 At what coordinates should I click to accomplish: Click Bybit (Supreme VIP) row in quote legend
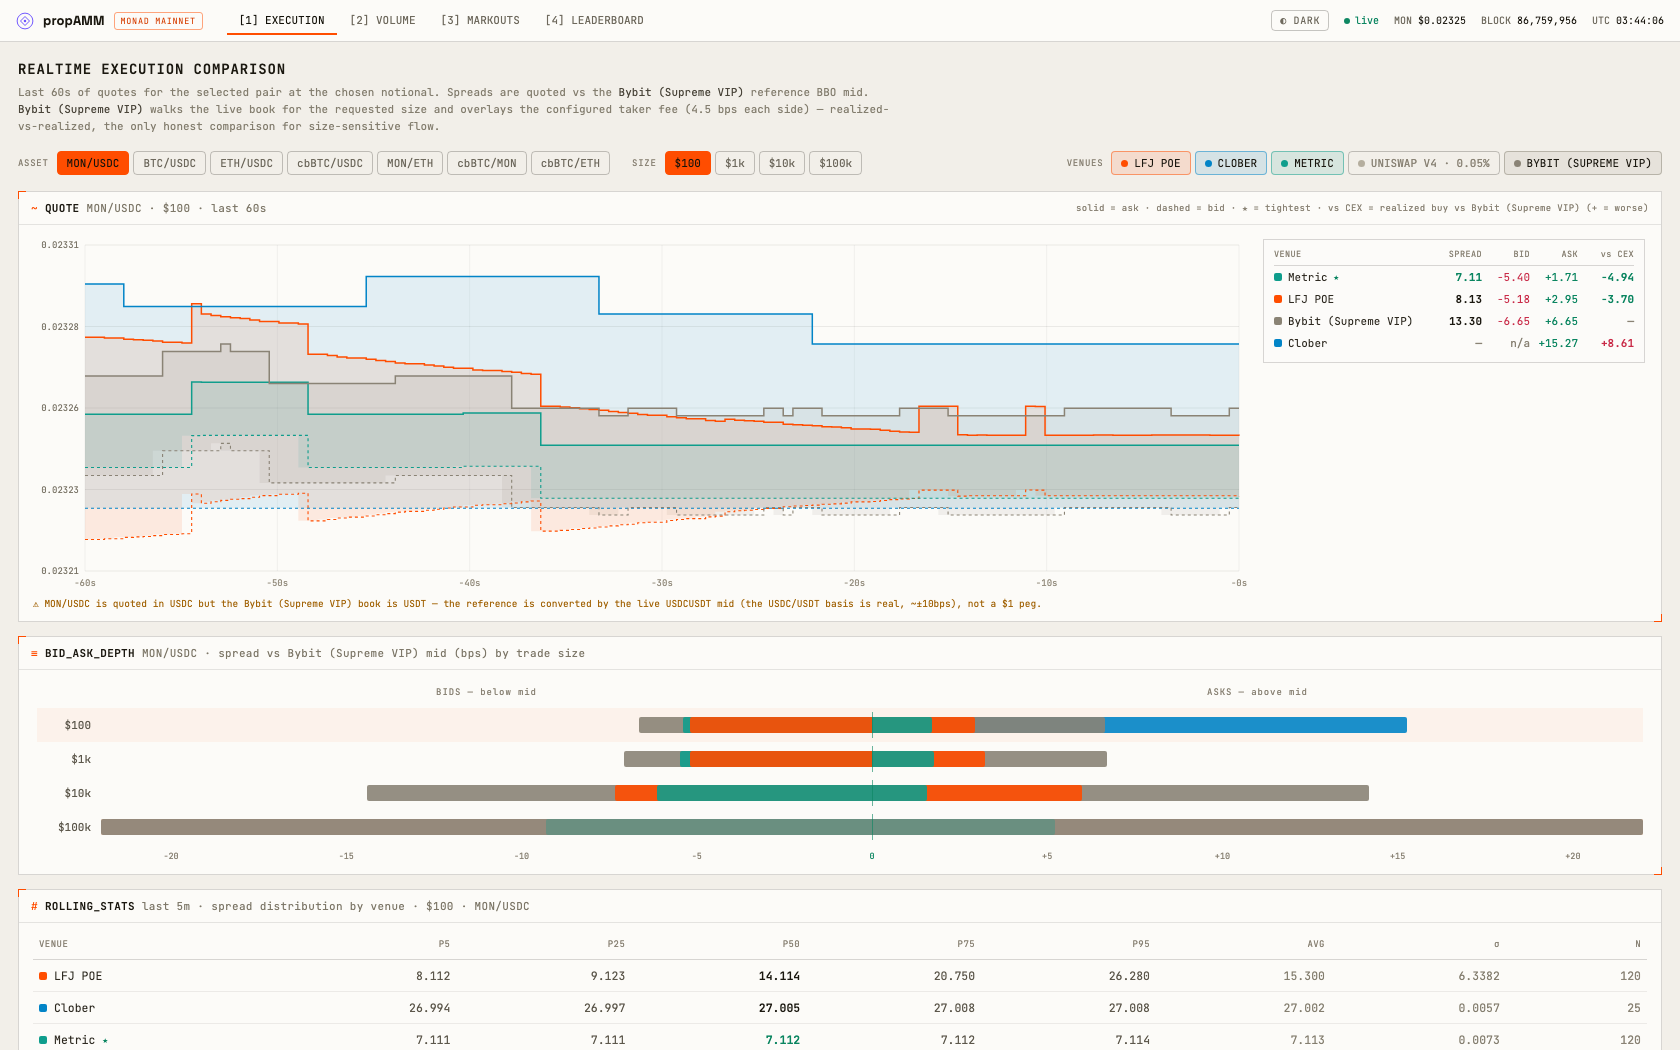click(1454, 321)
